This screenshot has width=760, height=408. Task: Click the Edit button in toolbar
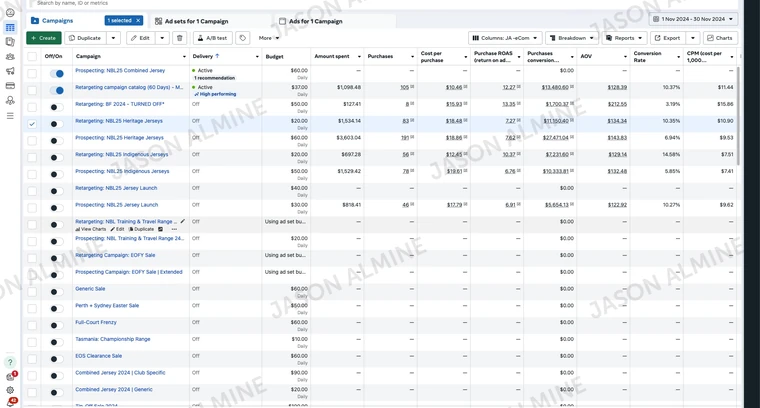coord(141,38)
